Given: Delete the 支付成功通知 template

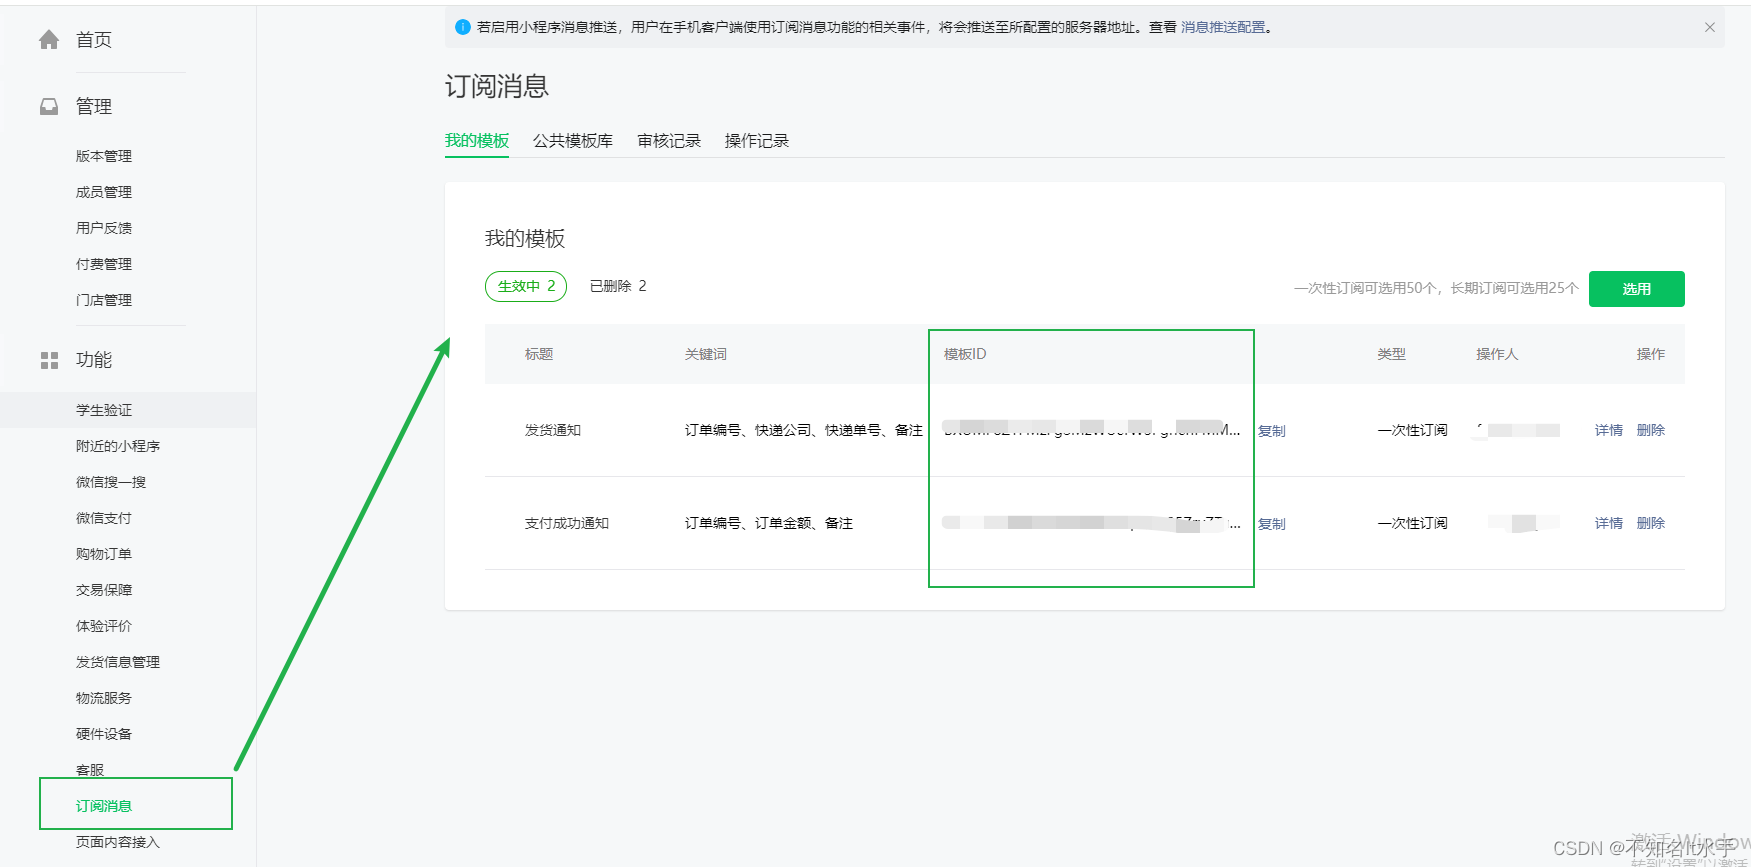Looking at the screenshot, I should [1651, 523].
